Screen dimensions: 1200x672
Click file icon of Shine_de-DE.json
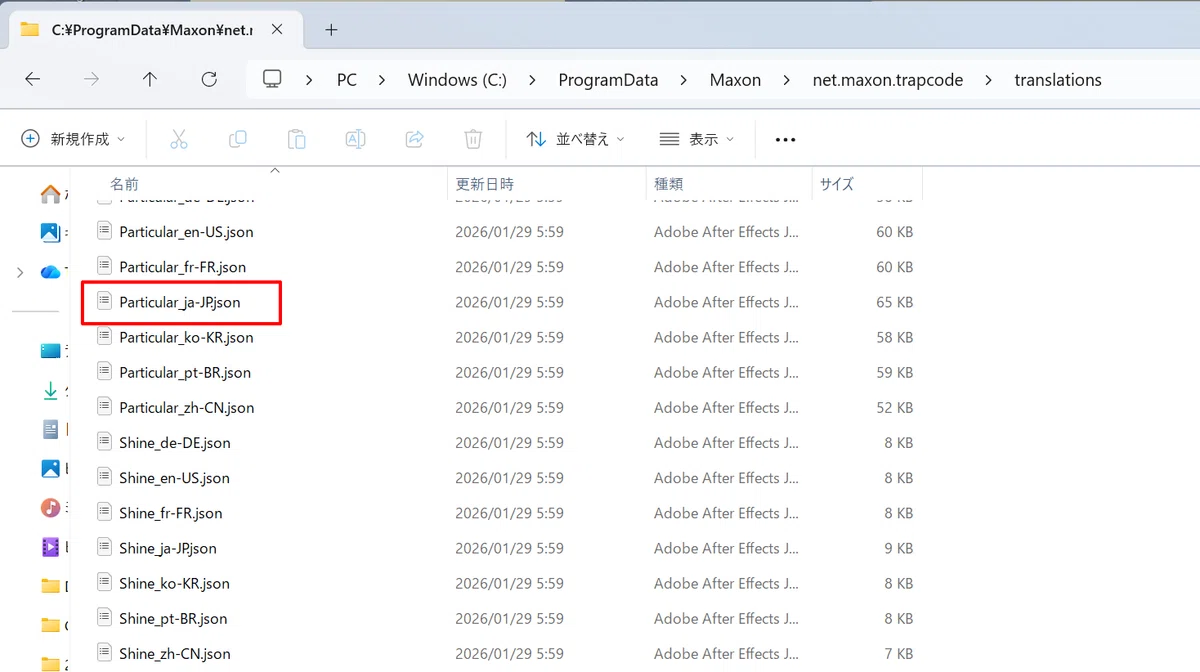click(104, 442)
